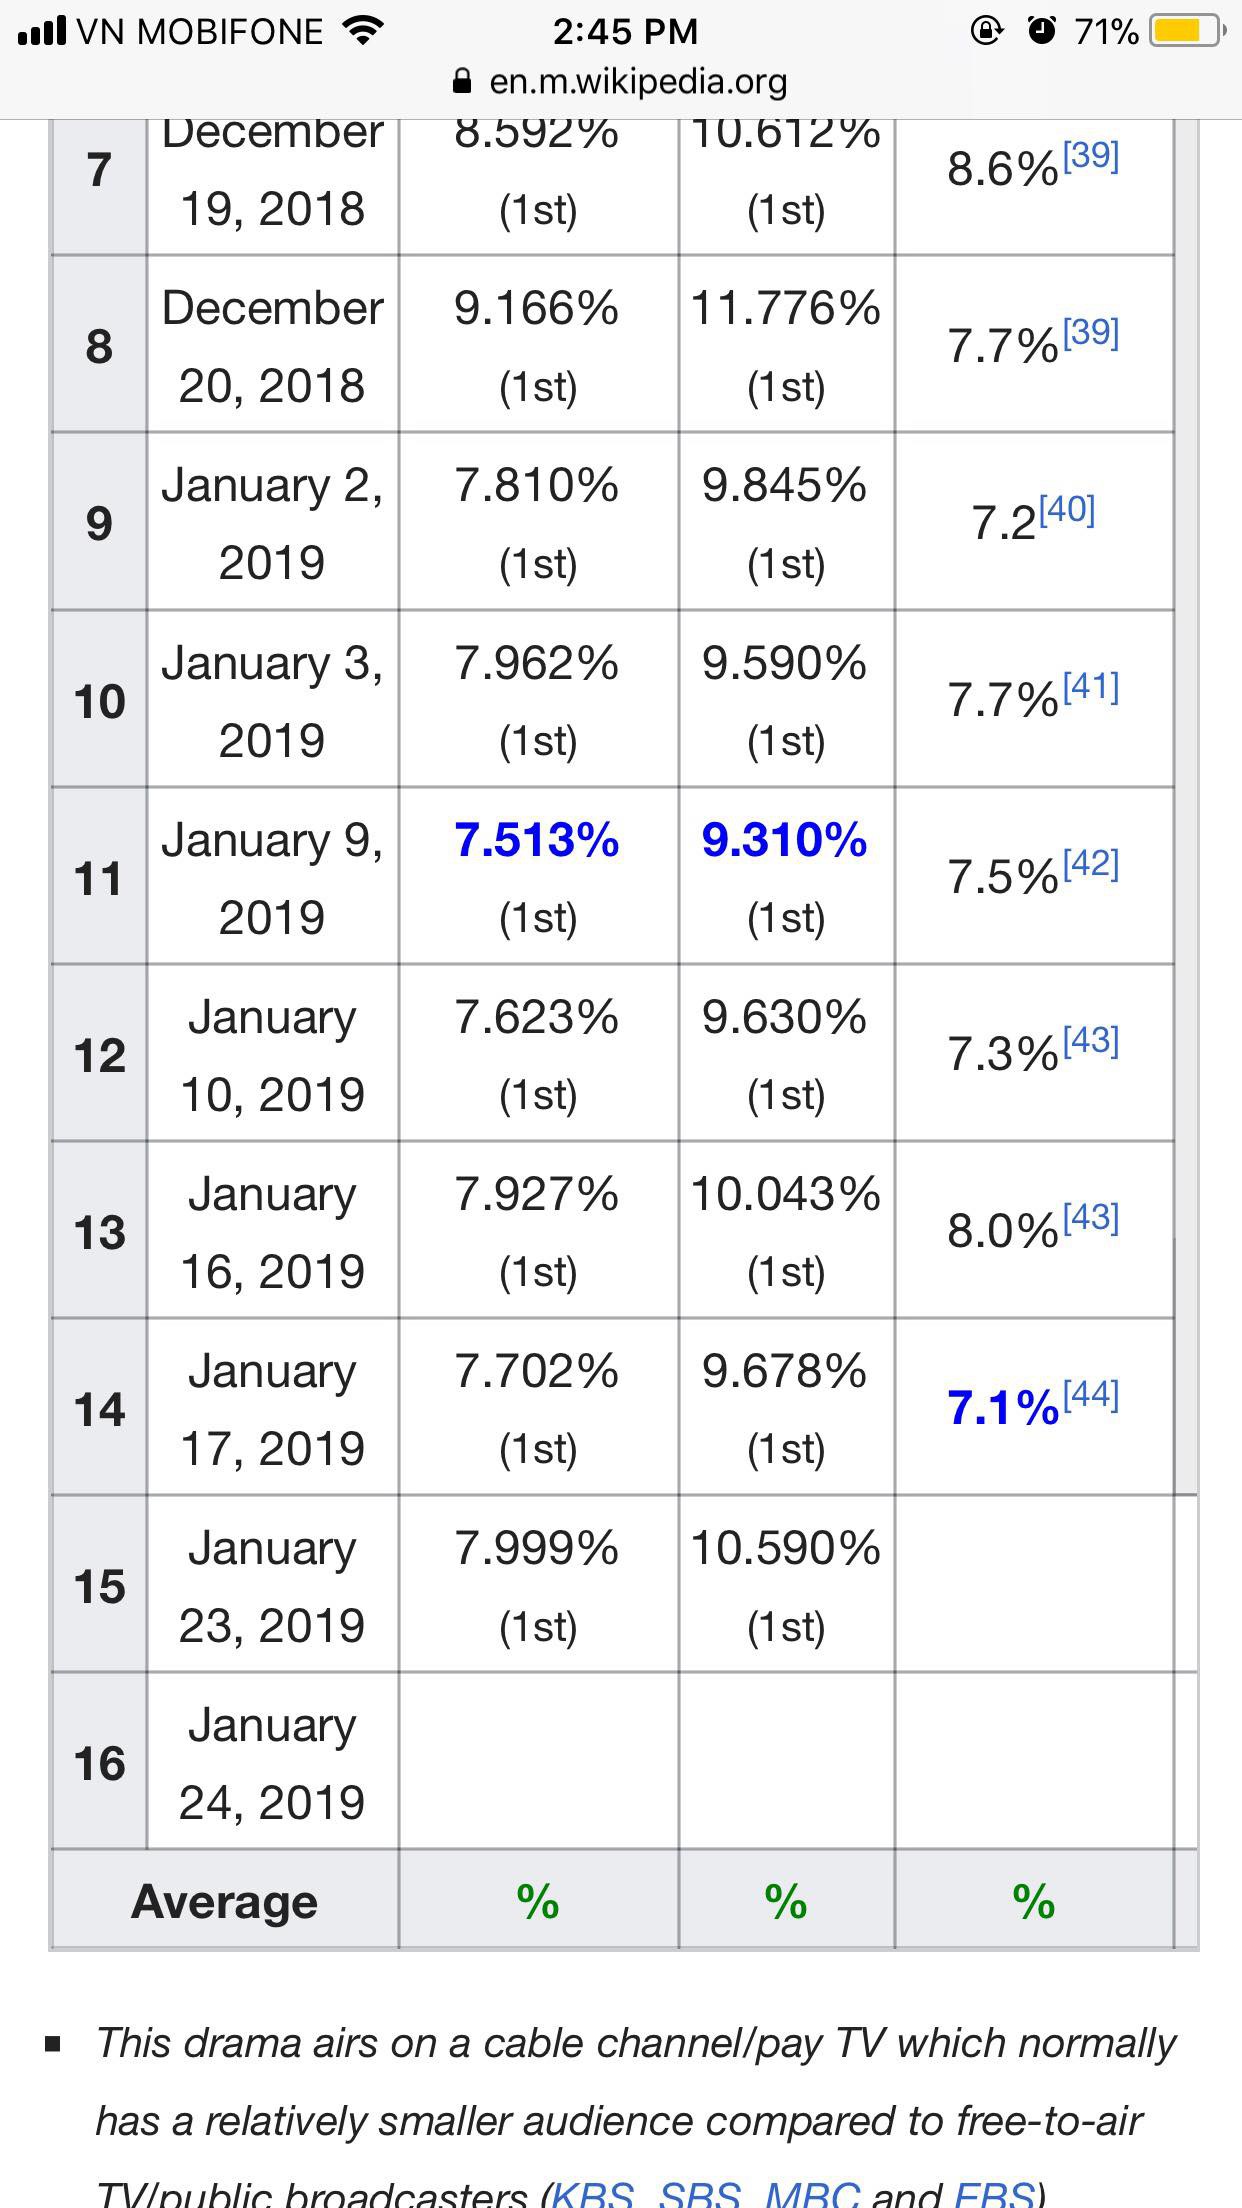Image resolution: width=1242 pixels, height=2208 pixels.
Task: Open the SBS link in footnote
Action: click(700, 2193)
